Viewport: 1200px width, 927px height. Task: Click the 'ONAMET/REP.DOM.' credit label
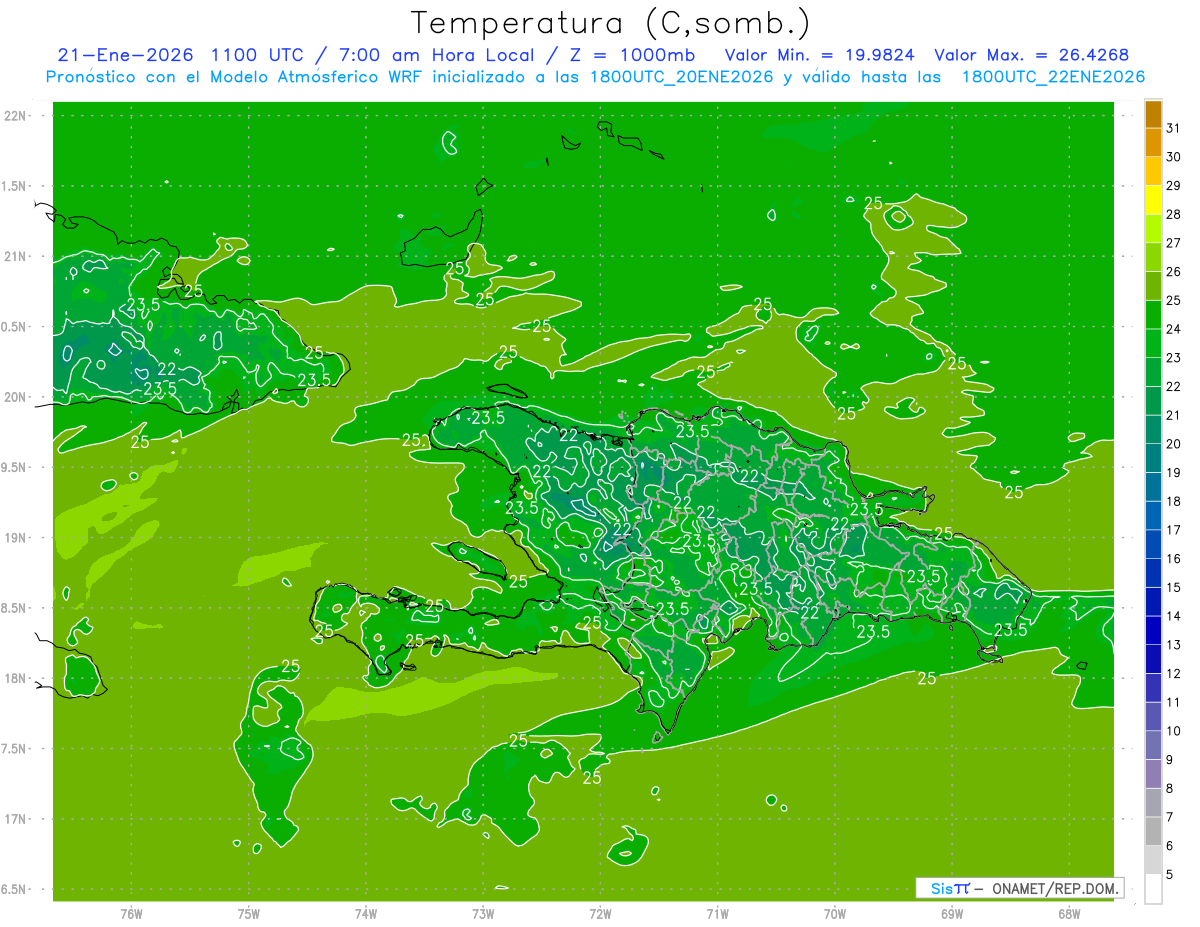[1054, 888]
